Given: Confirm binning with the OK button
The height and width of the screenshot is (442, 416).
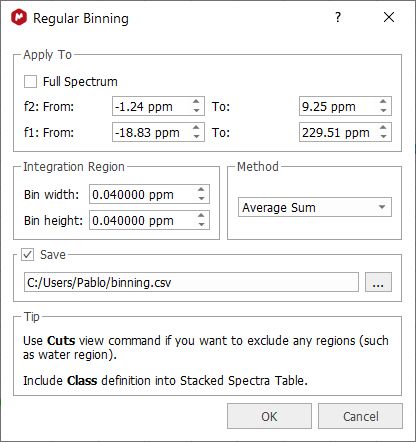Looking at the screenshot, I should point(269,416).
